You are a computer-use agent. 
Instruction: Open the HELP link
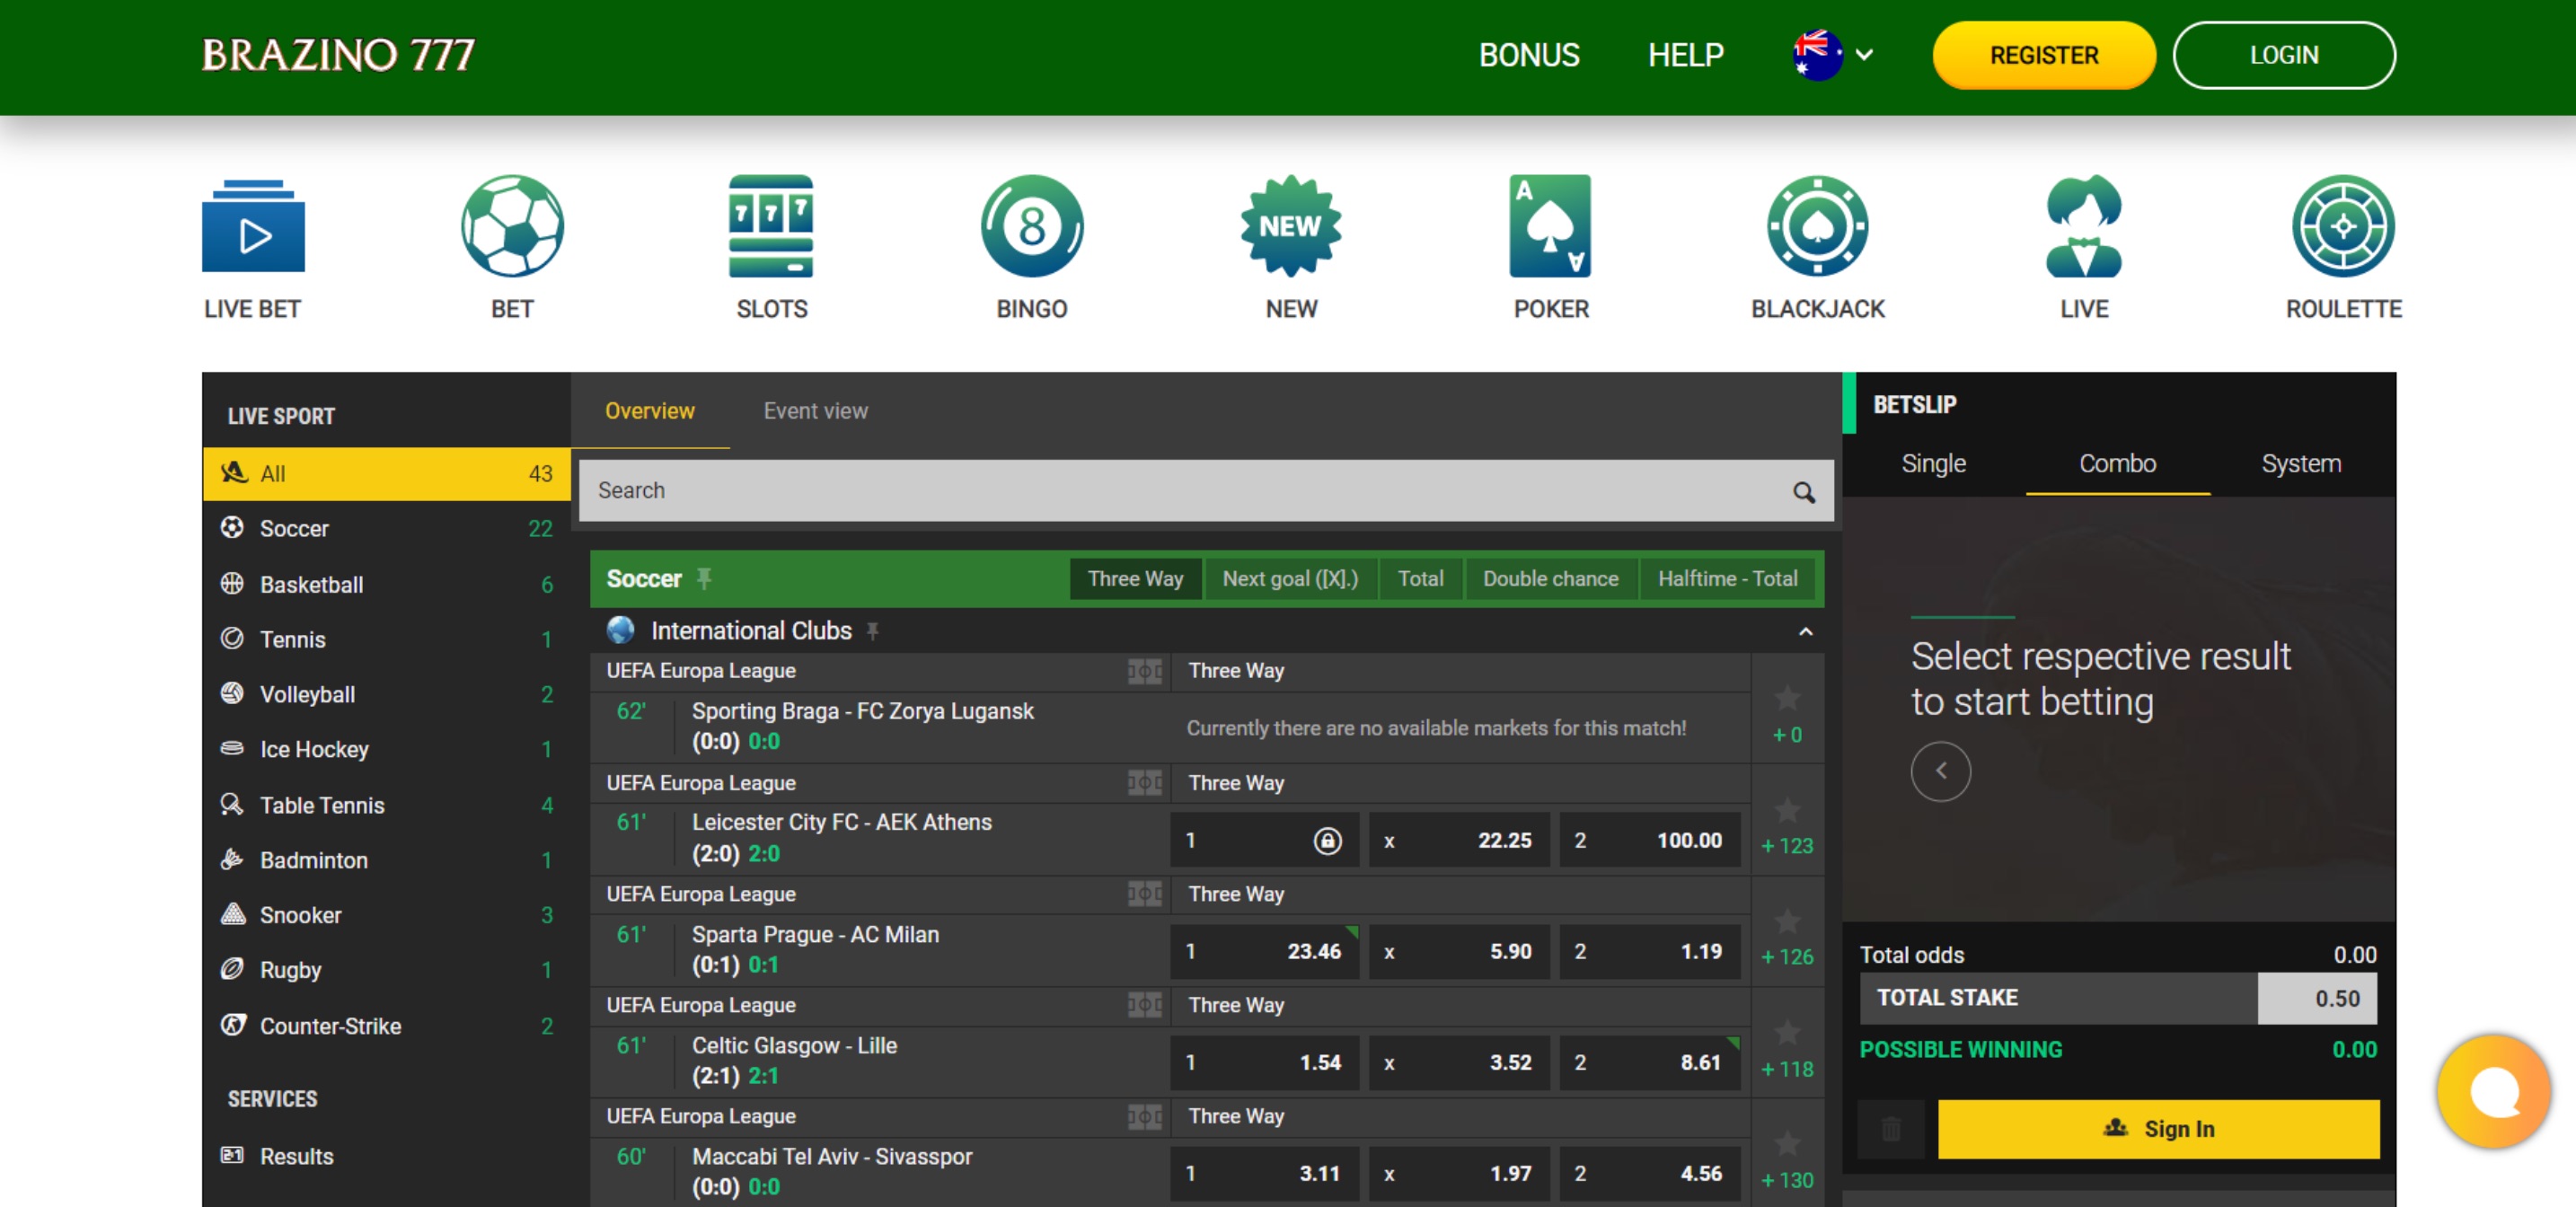1685,55
